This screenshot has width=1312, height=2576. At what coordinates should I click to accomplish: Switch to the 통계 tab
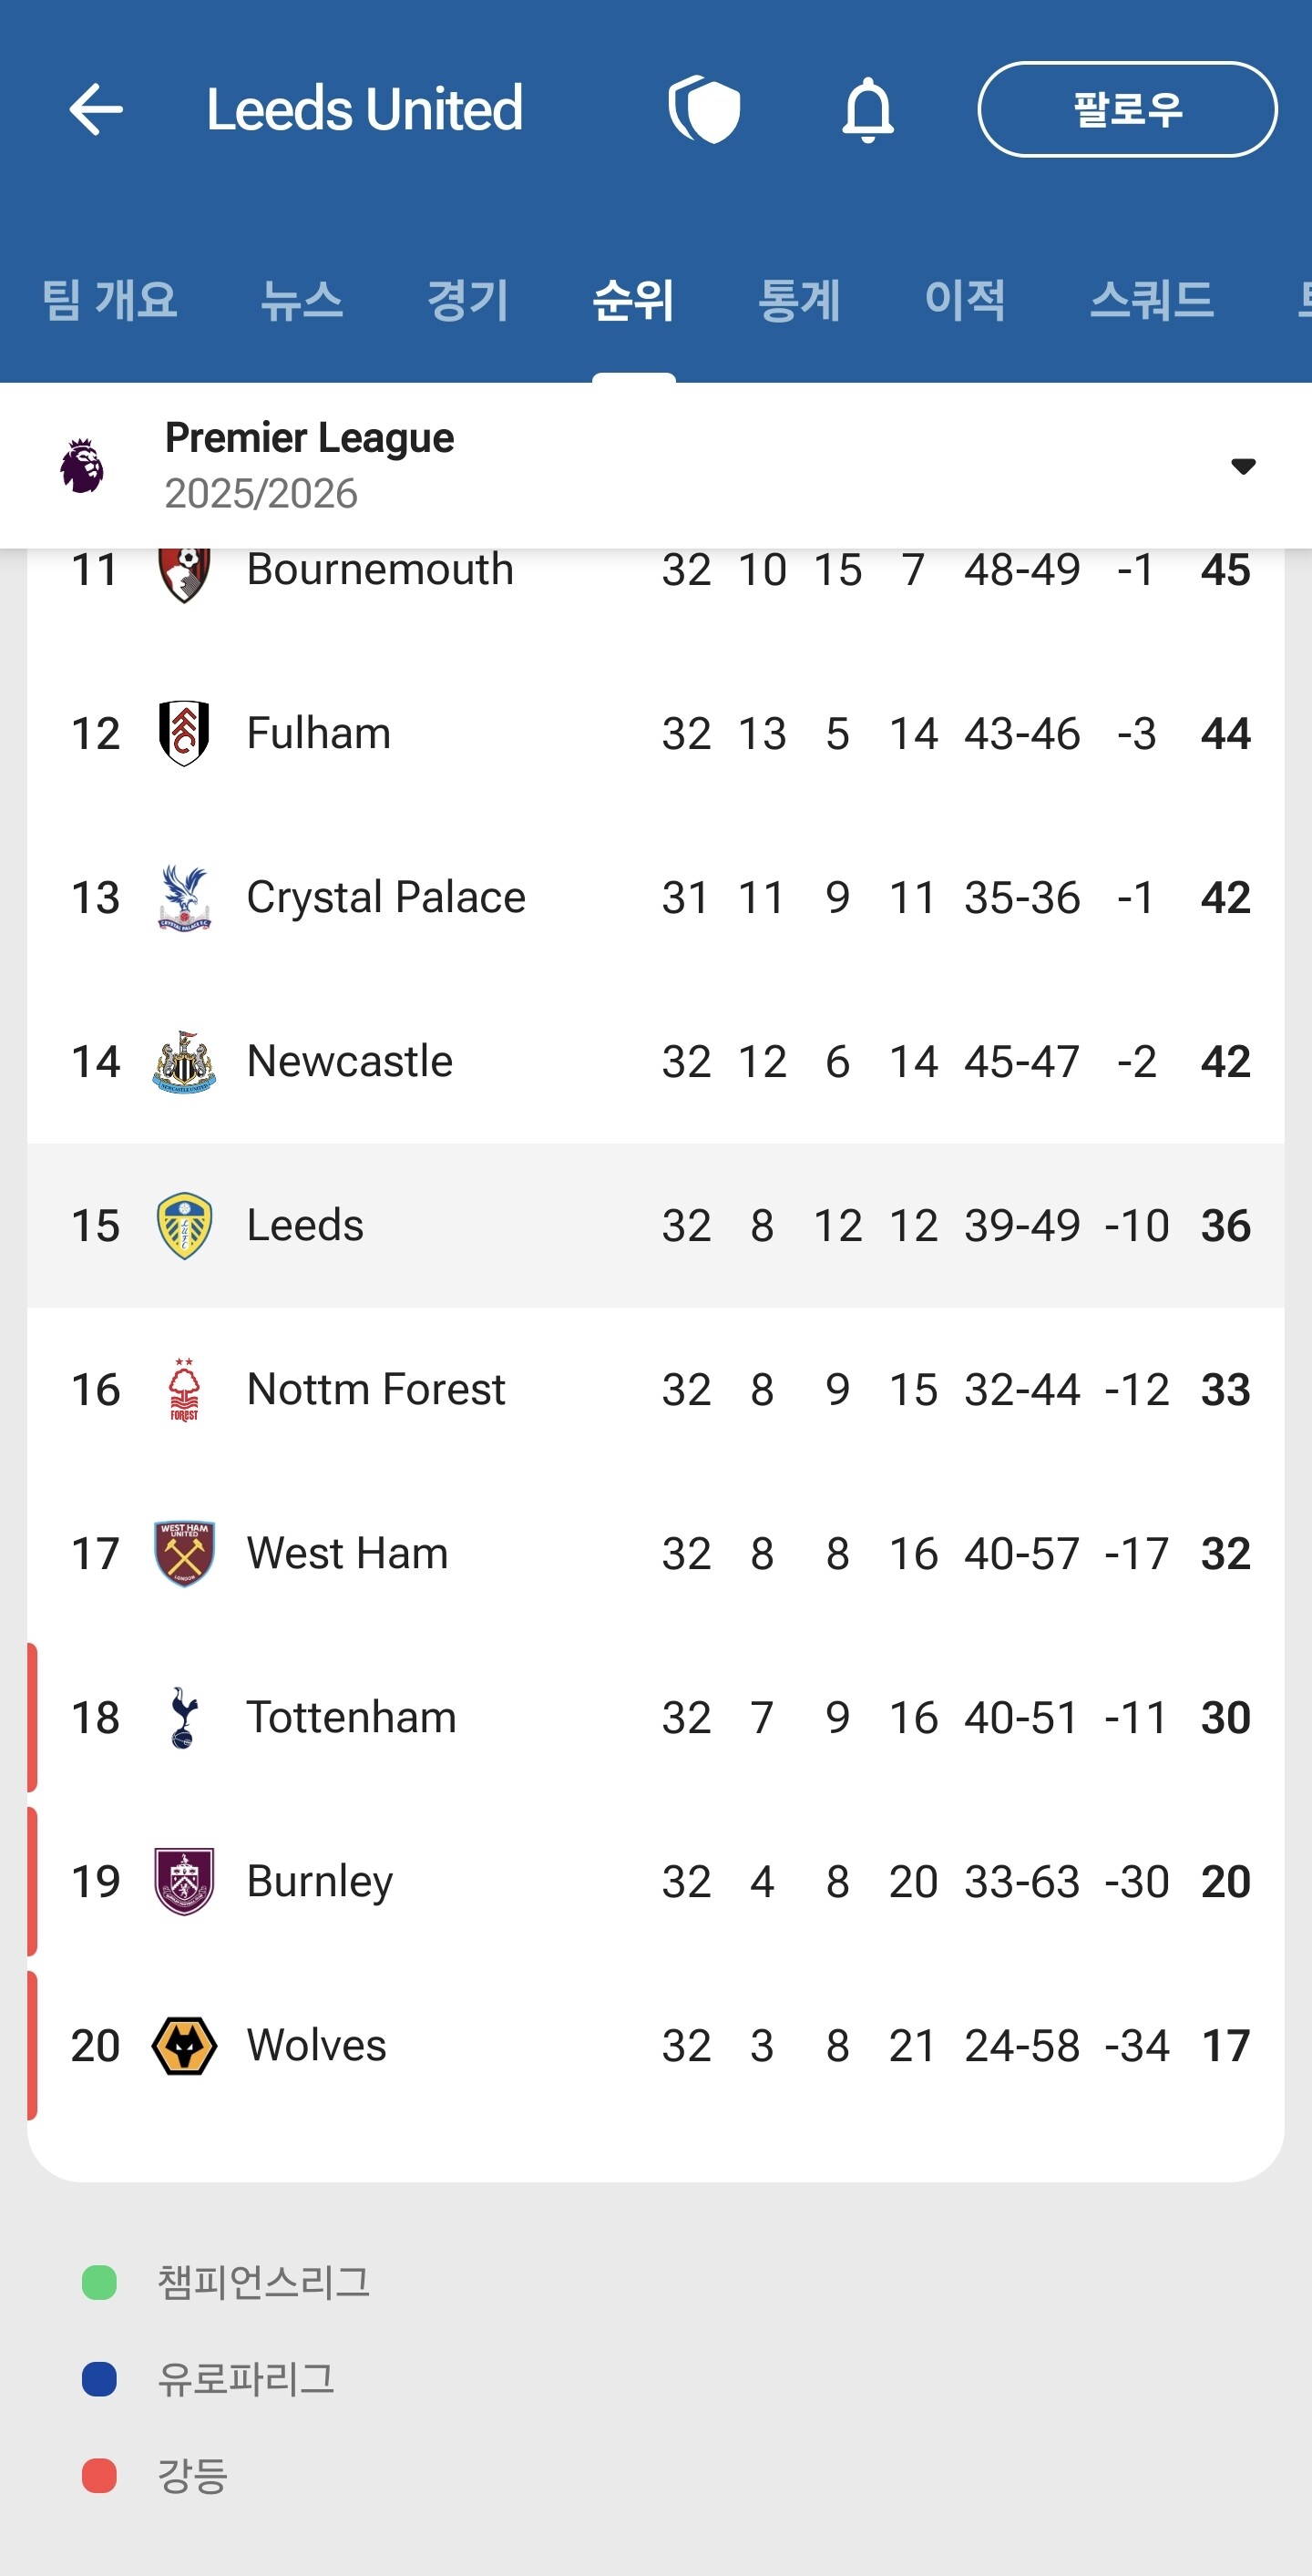pos(799,300)
